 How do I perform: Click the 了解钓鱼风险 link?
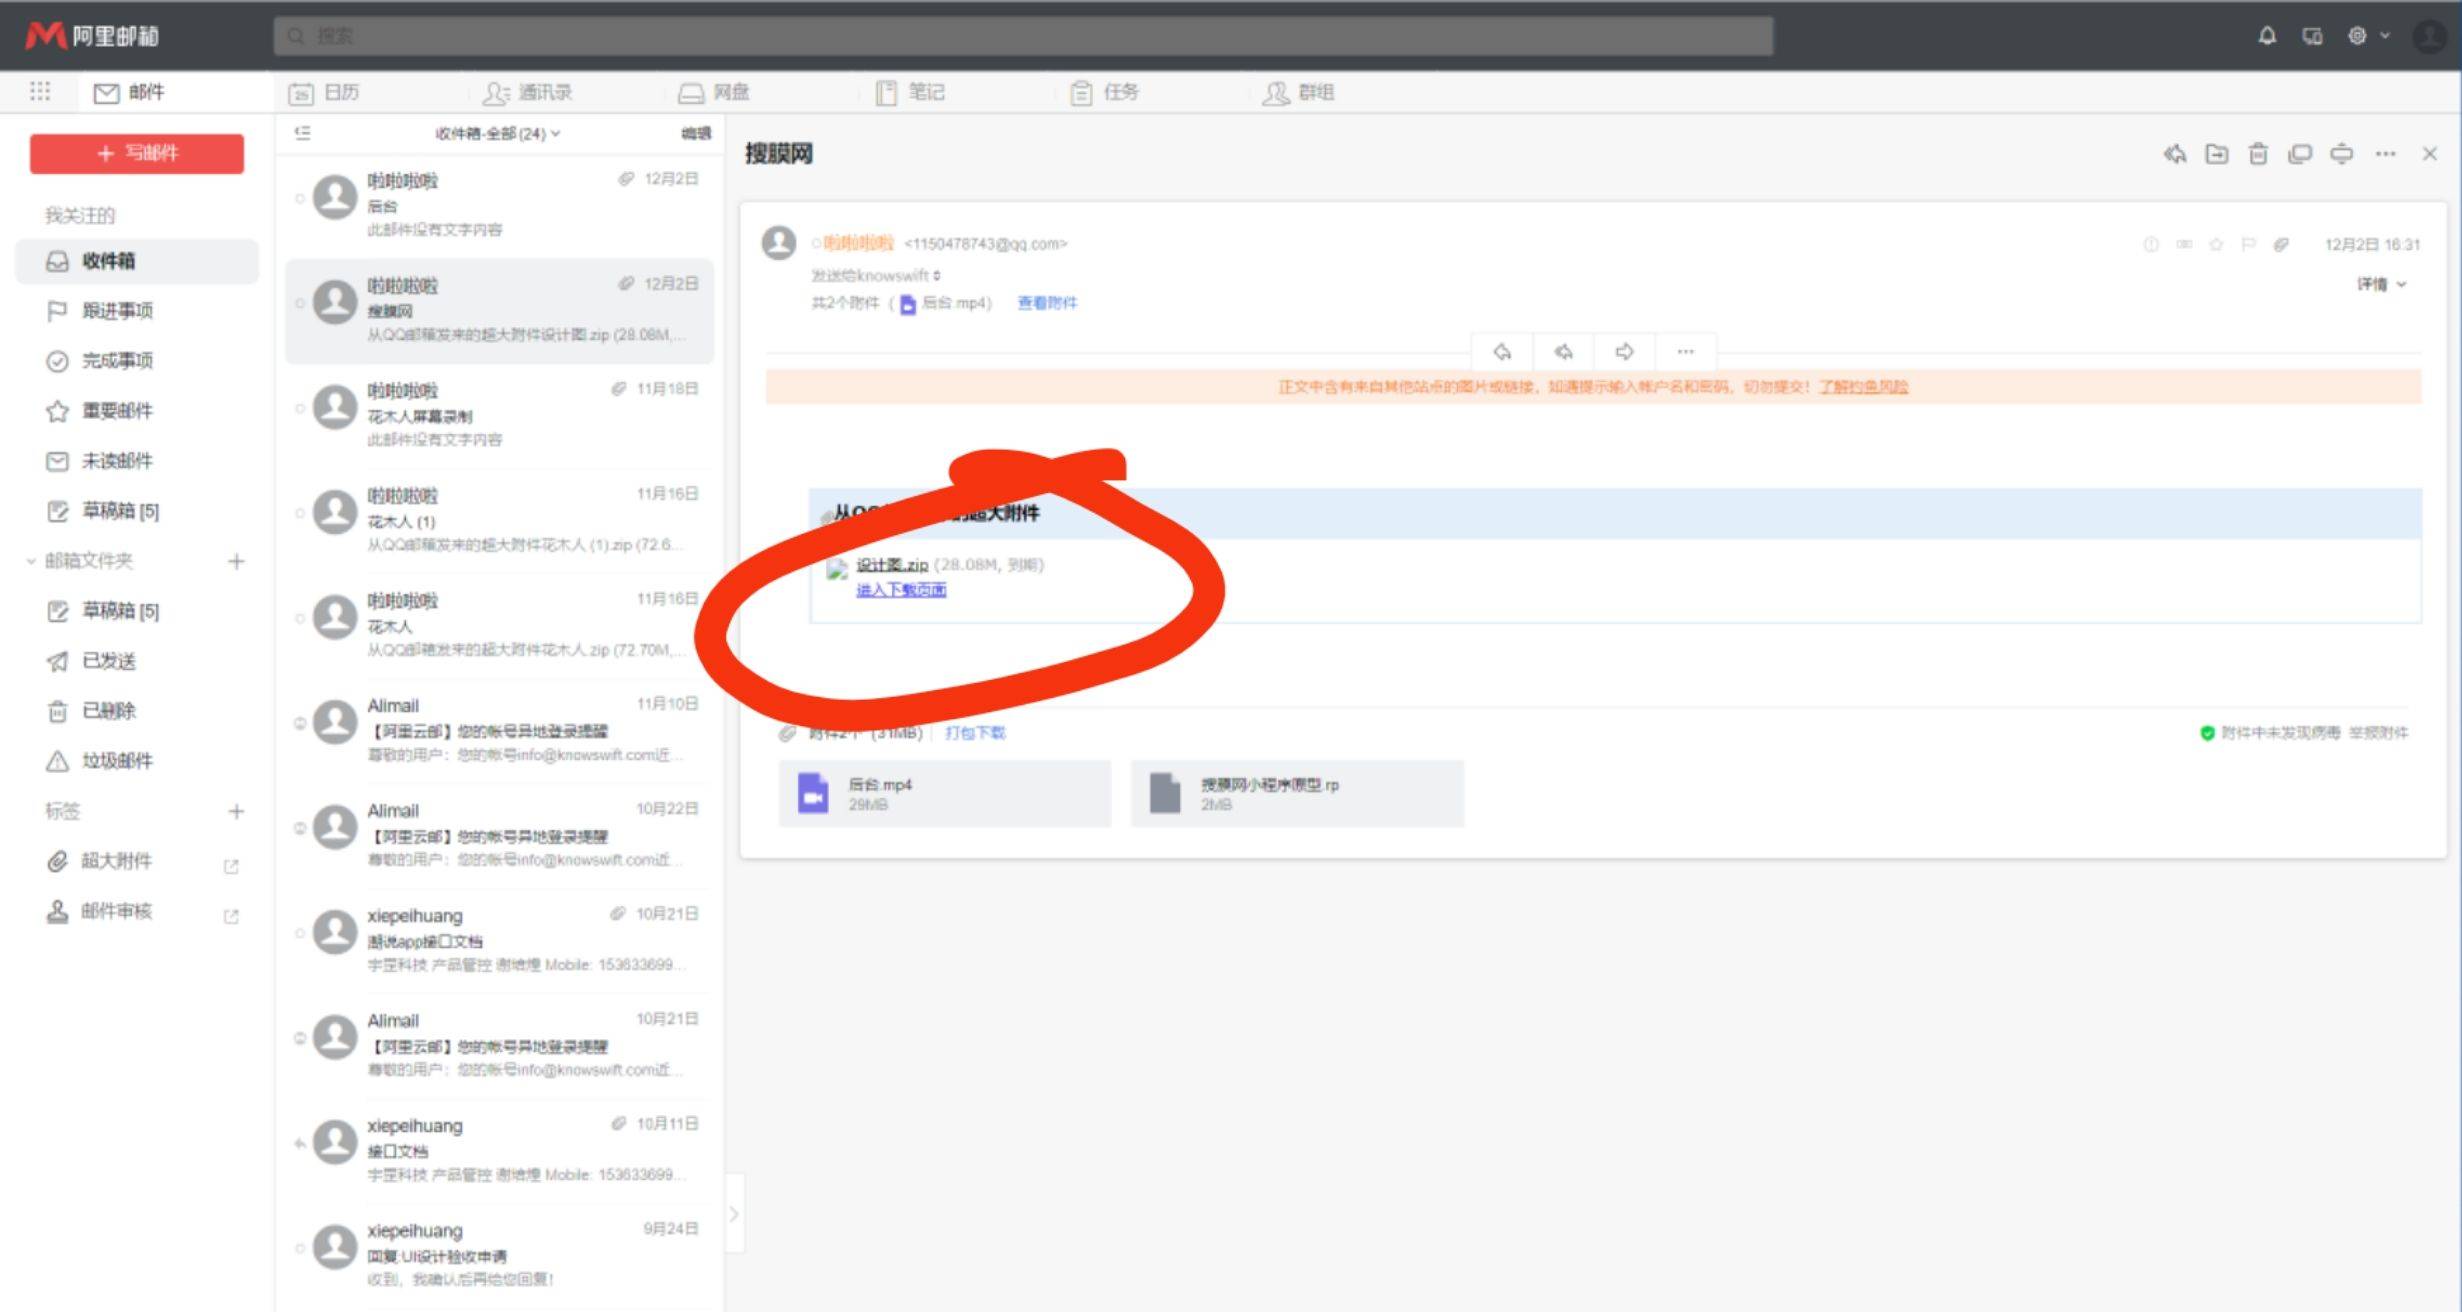1863,387
